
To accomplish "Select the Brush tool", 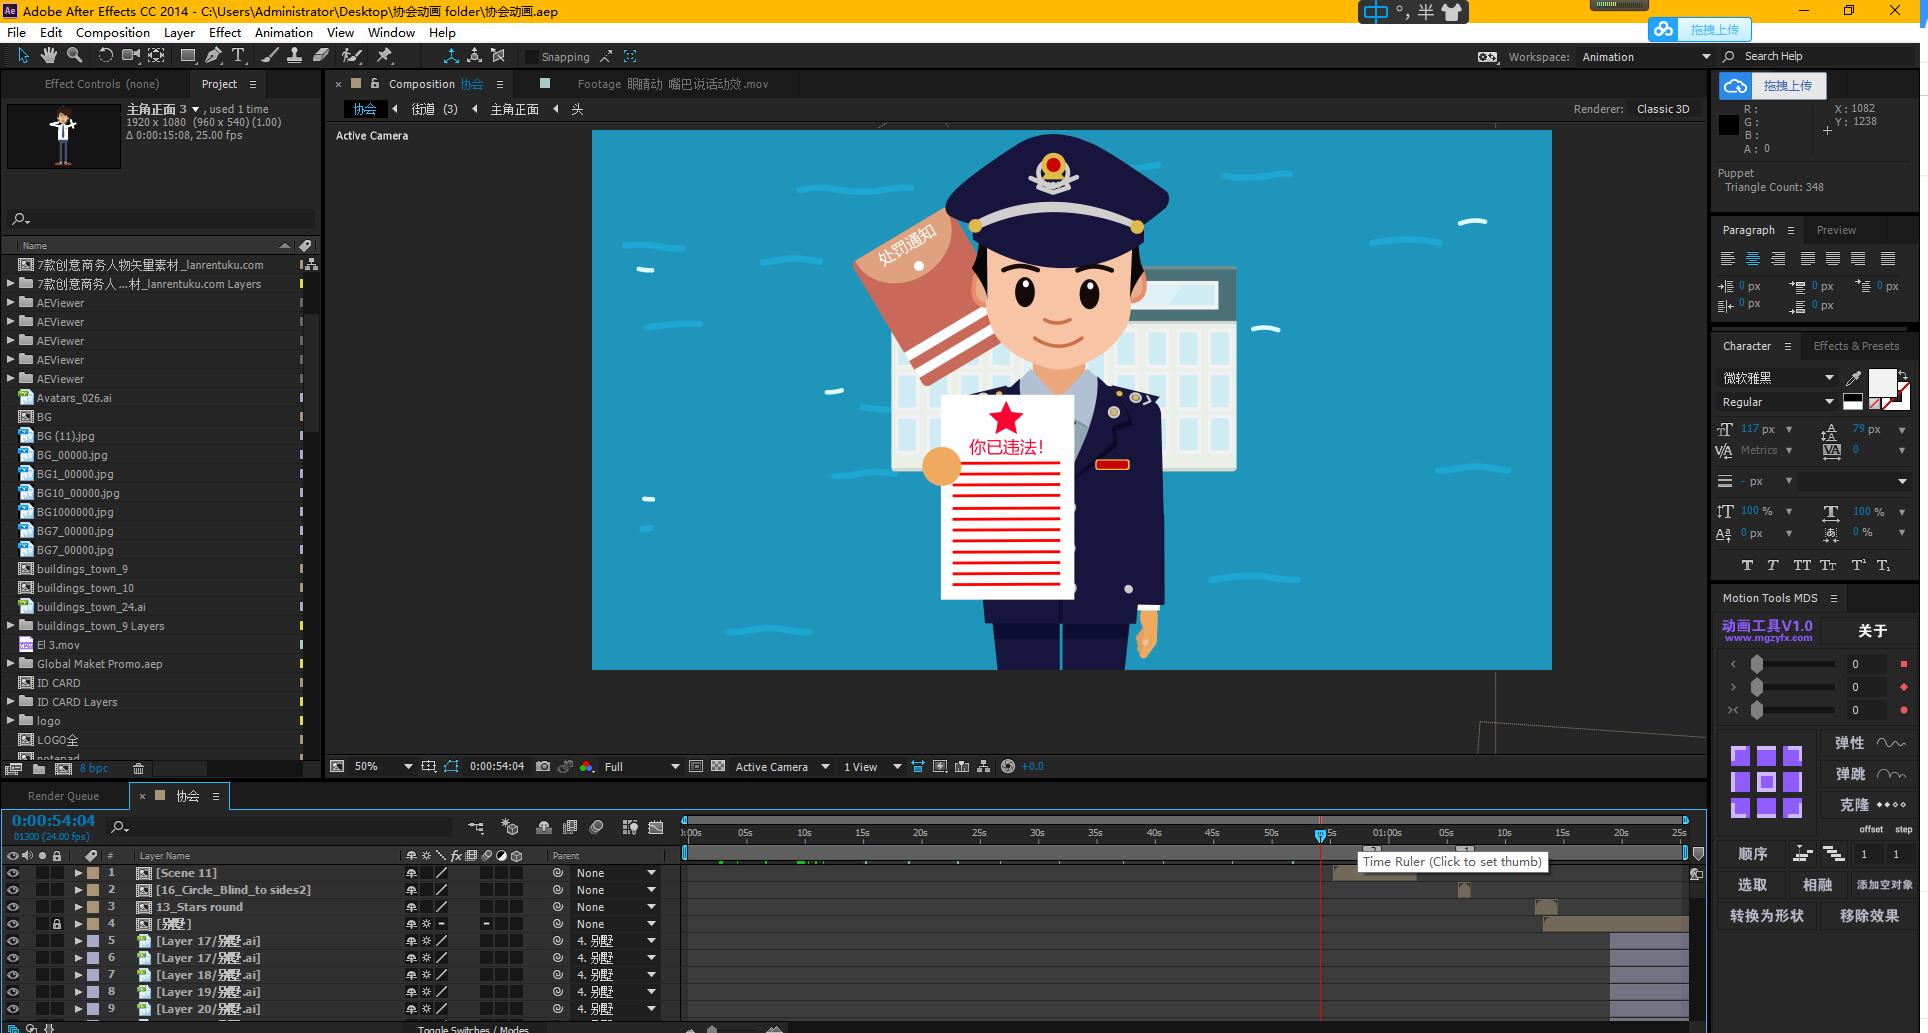I will [269, 56].
